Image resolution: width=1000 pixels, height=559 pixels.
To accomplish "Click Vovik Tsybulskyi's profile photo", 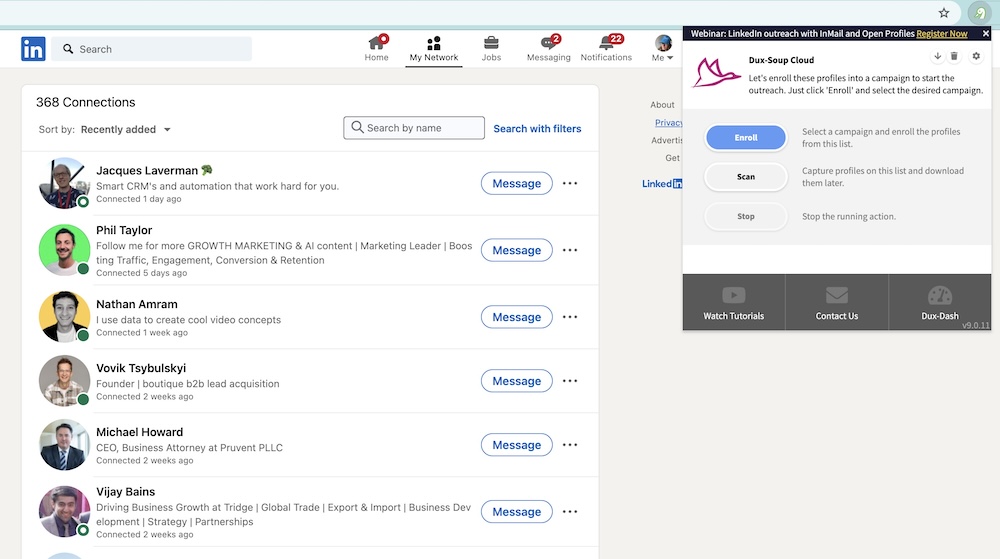I will point(64,381).
